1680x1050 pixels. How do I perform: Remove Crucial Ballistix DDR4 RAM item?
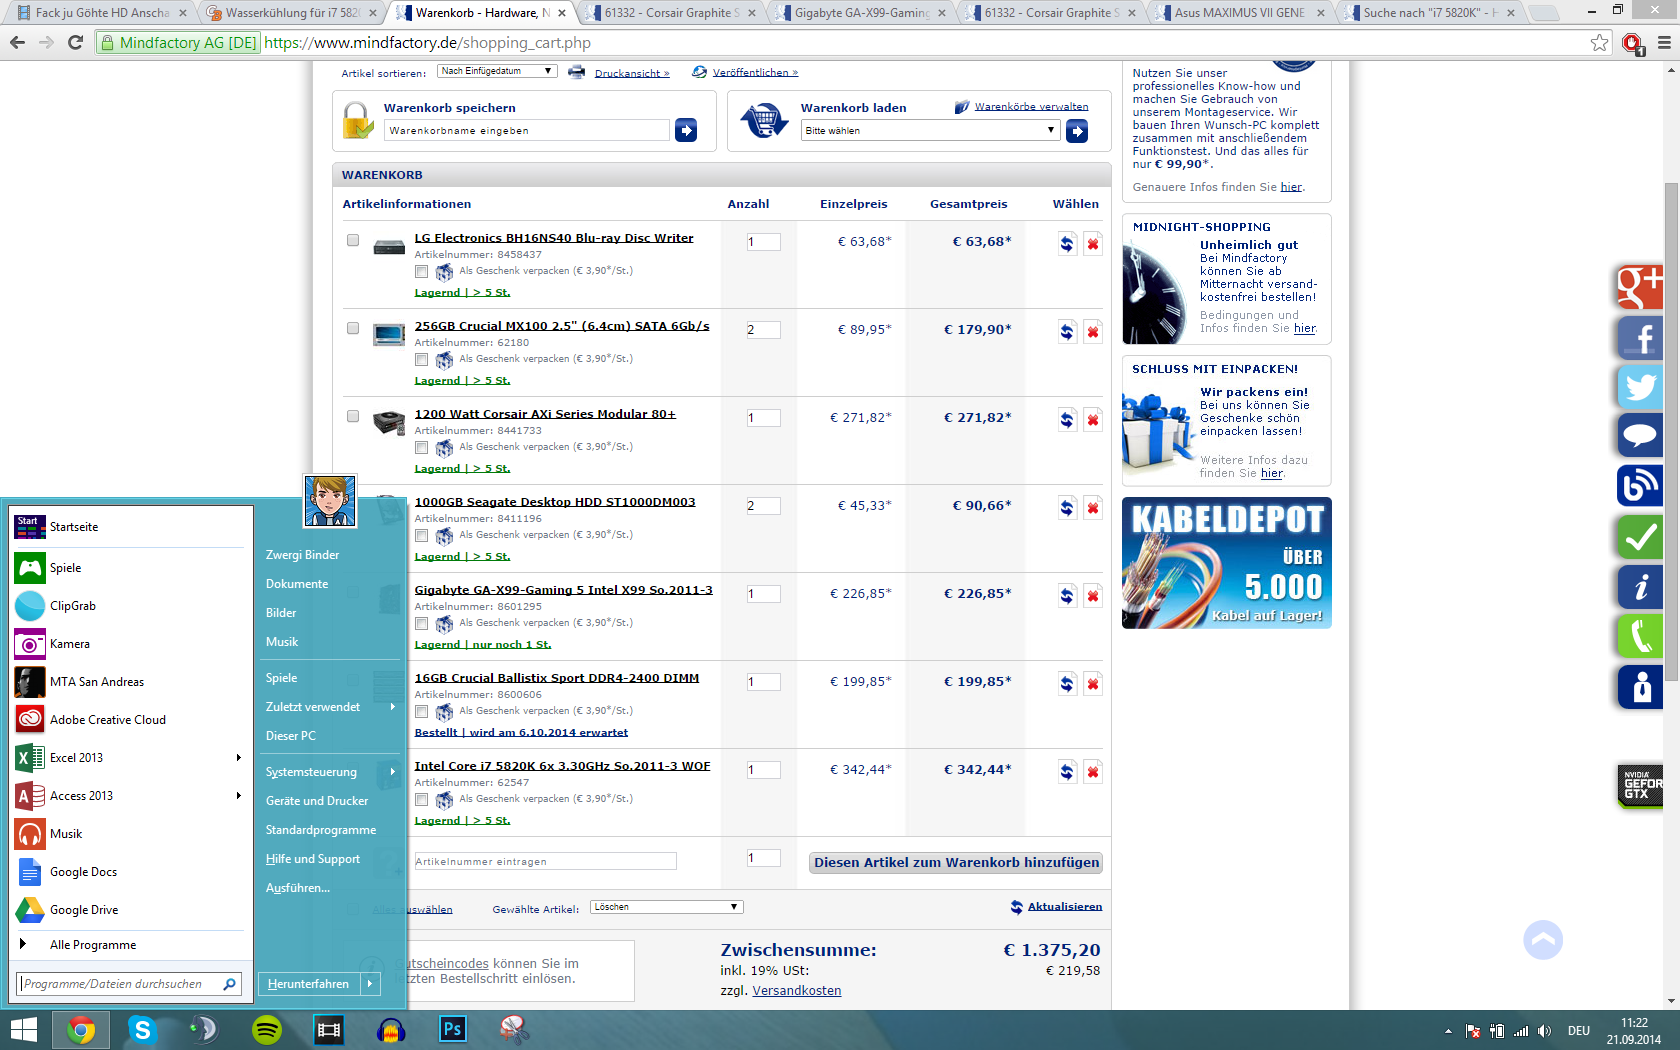tap(1093, 684)
